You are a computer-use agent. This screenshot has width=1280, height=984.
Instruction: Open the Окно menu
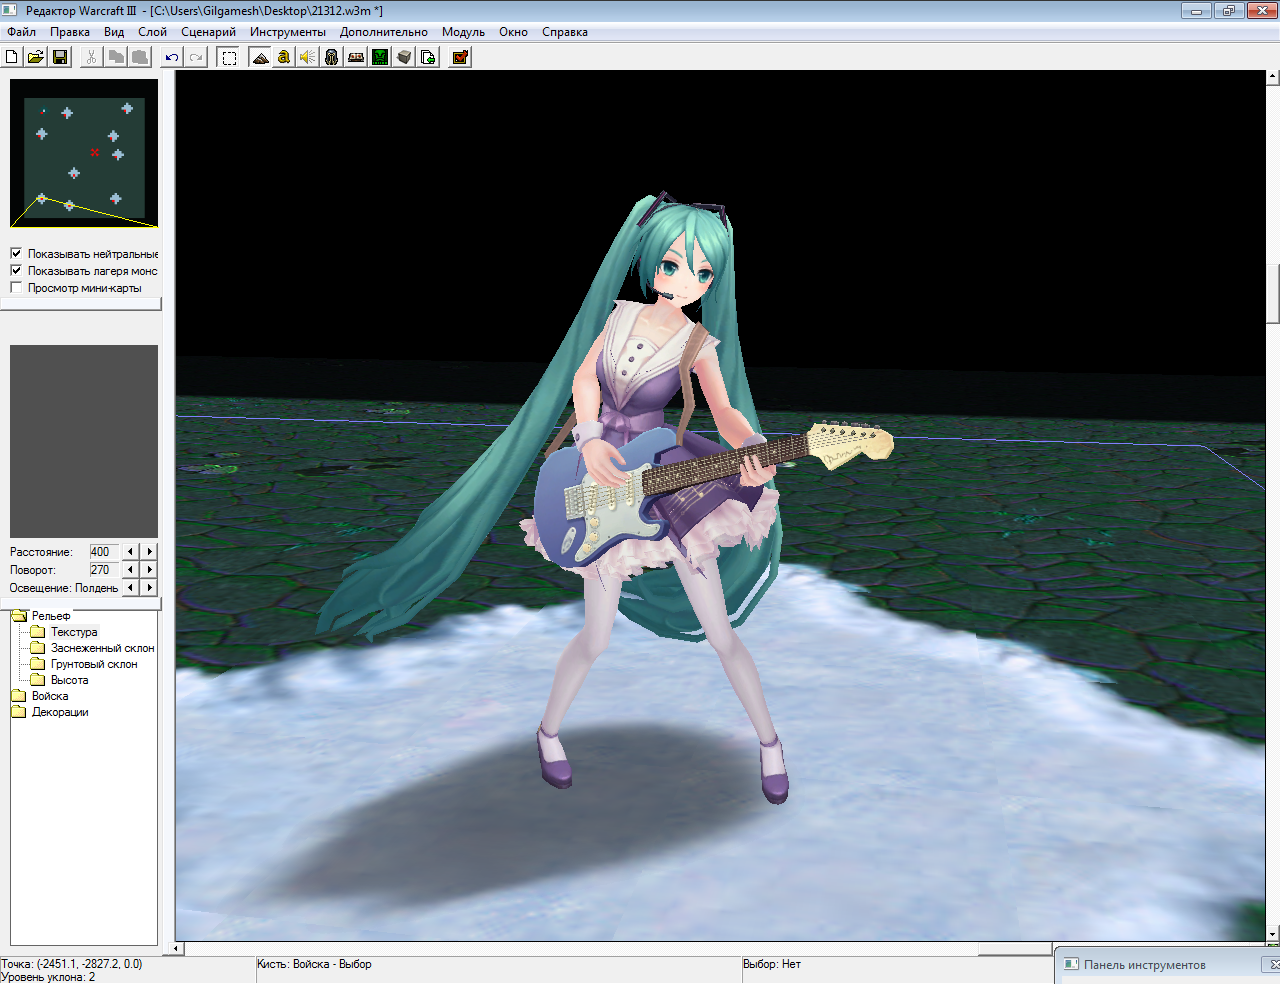coord(513,32)
